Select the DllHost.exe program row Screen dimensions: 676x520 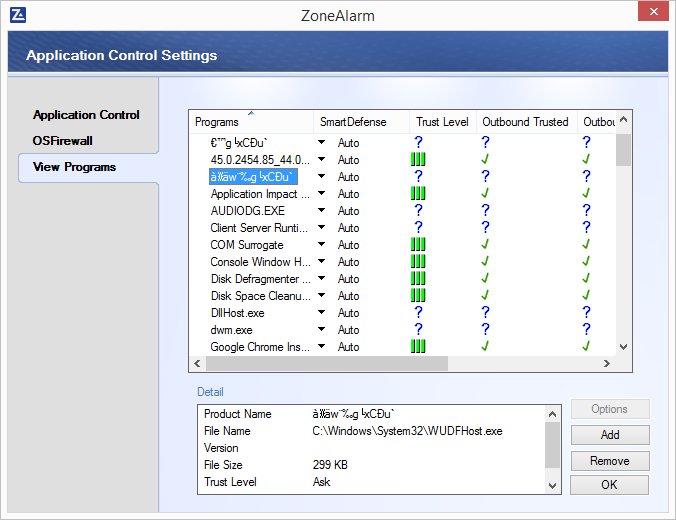[x=238, y=313]
